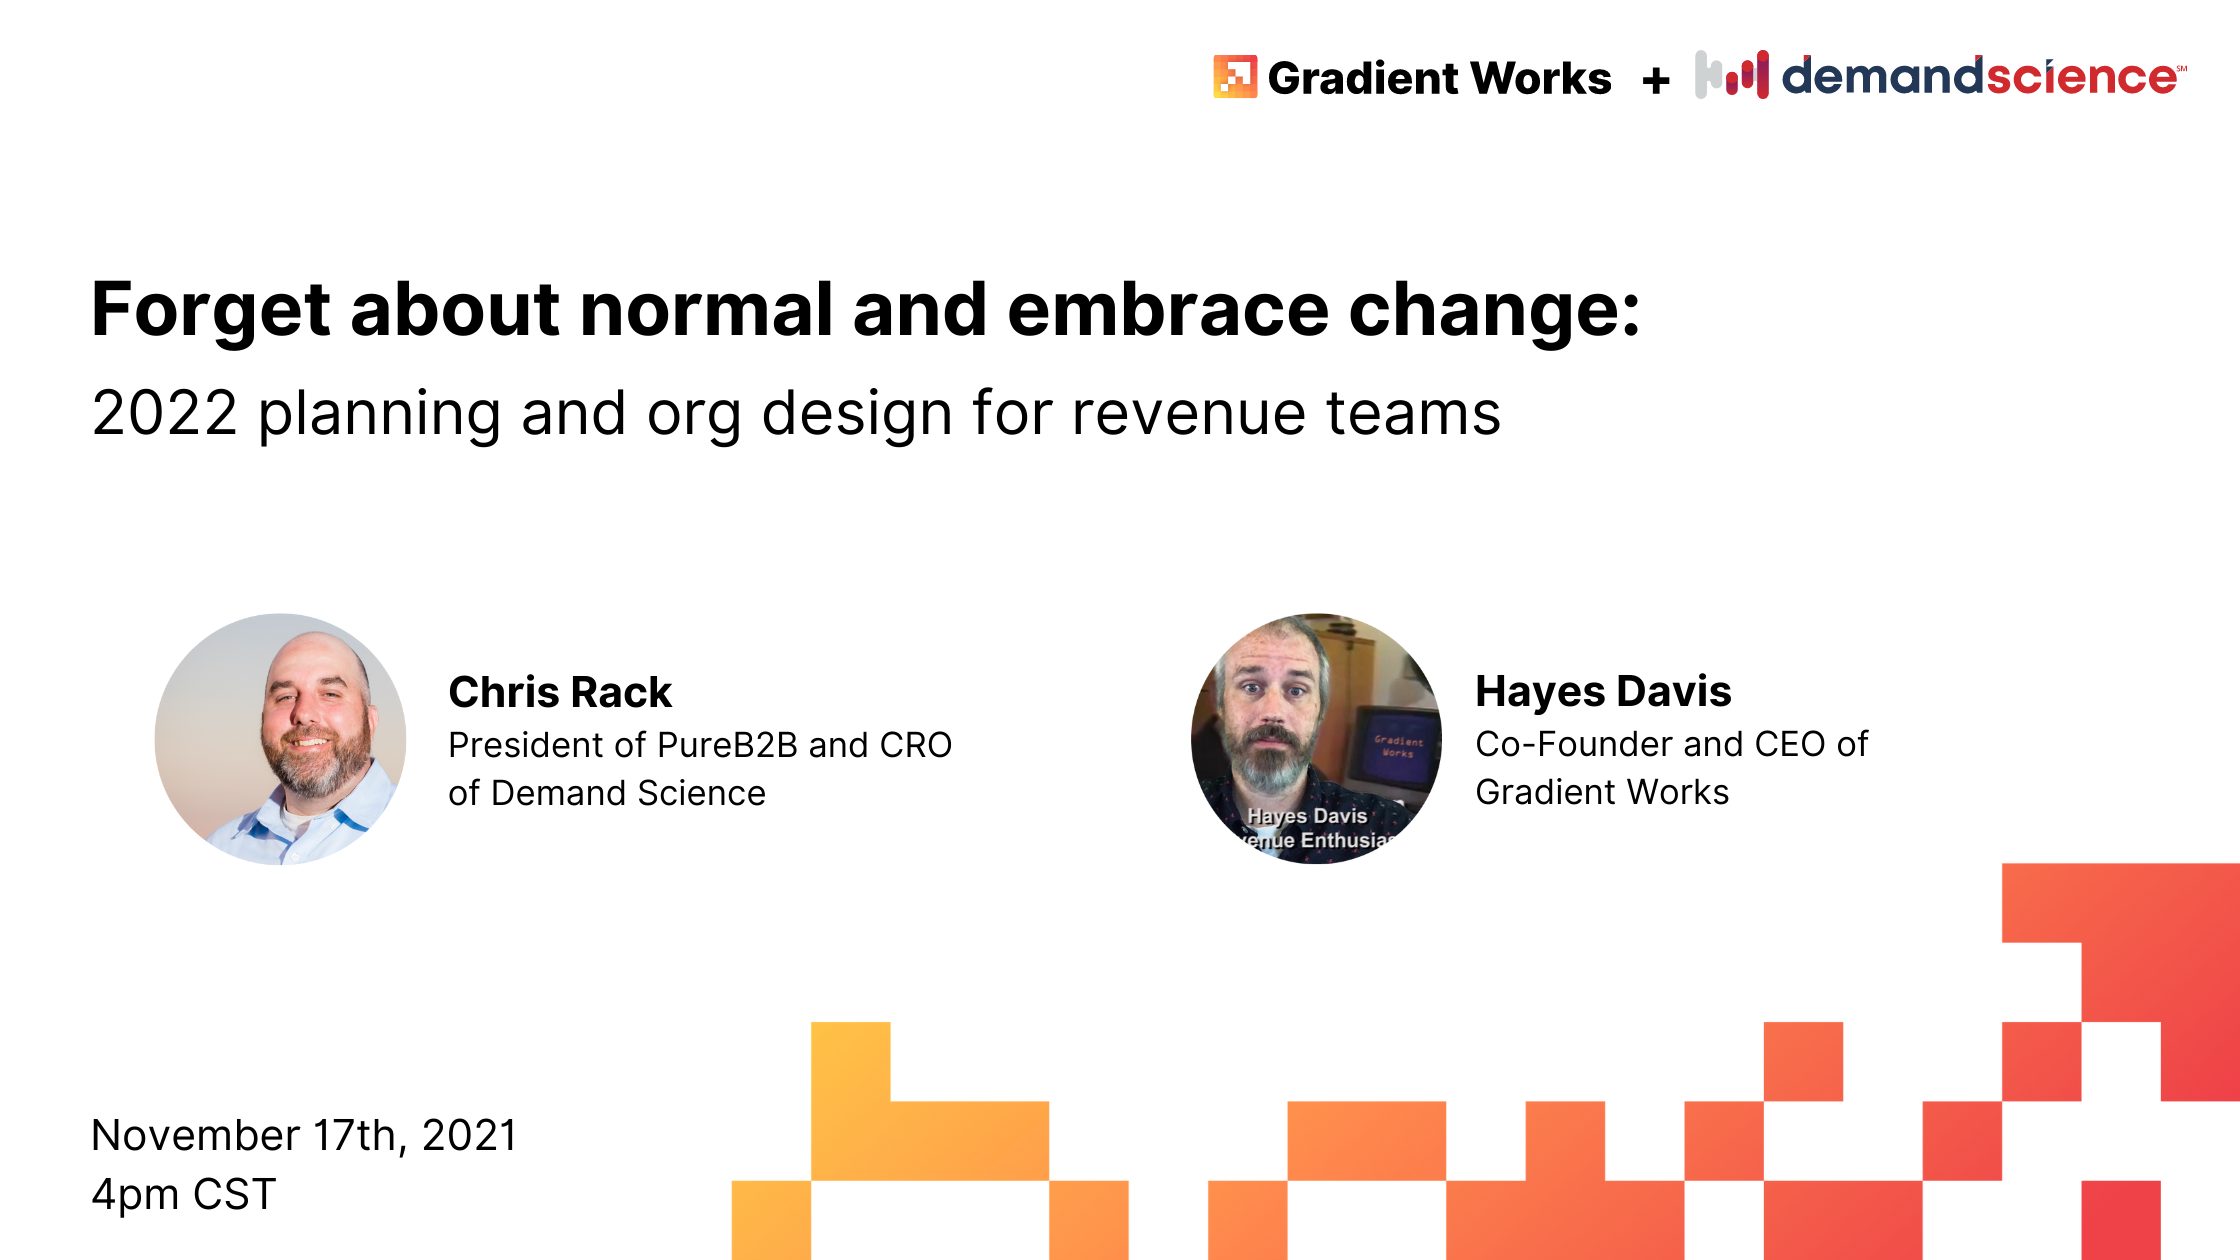Viewport: 2240px width, 1260px height.
Task: Click the demandscience wordmark
Action: click(1984, 76)
